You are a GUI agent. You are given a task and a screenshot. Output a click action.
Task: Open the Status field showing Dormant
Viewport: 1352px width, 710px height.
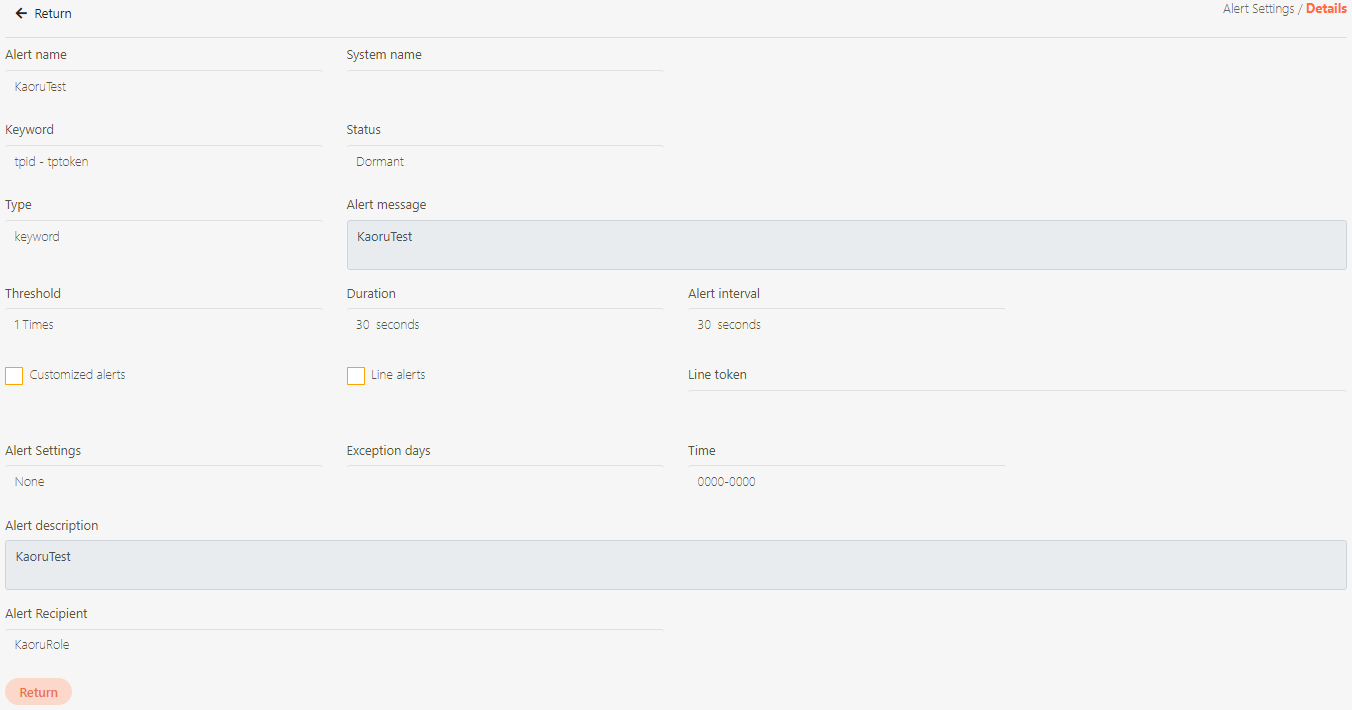coord(504,162)
